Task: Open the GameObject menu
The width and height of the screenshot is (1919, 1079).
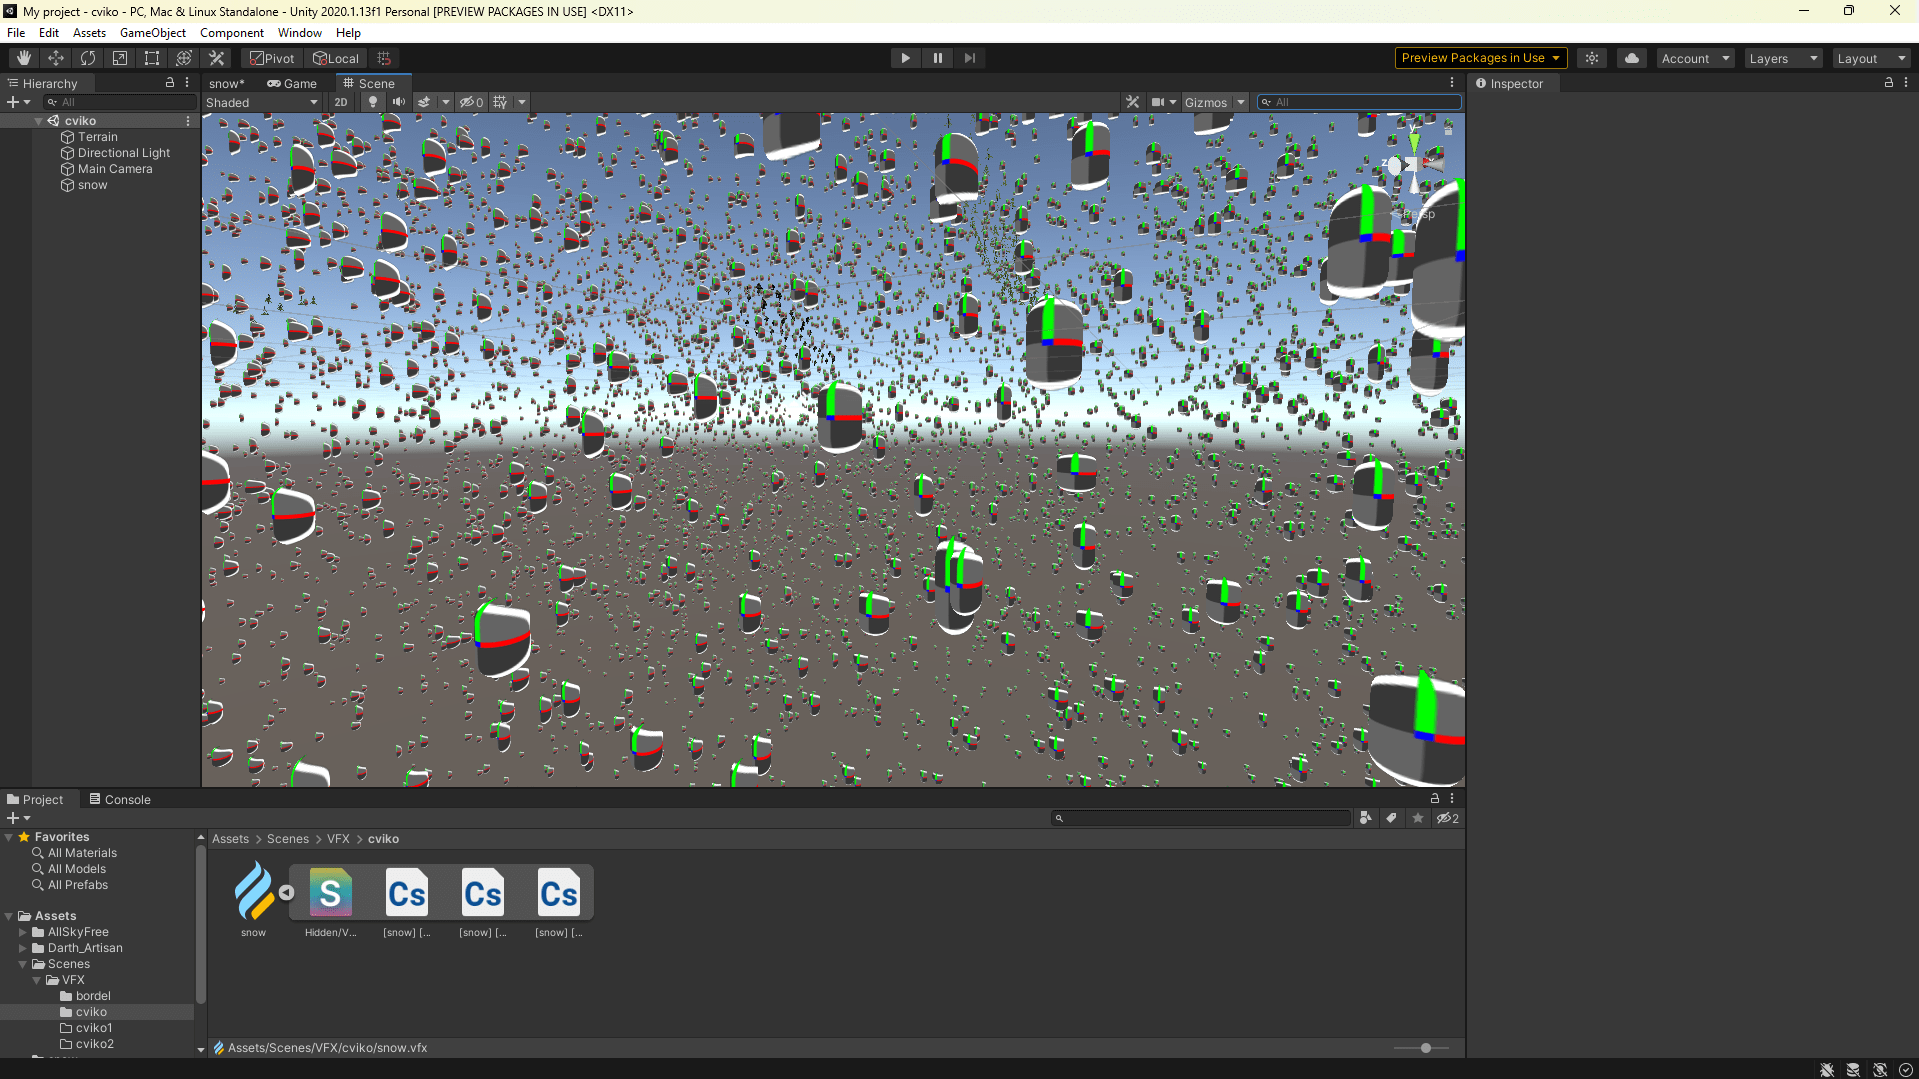Action: pos(152,32)
